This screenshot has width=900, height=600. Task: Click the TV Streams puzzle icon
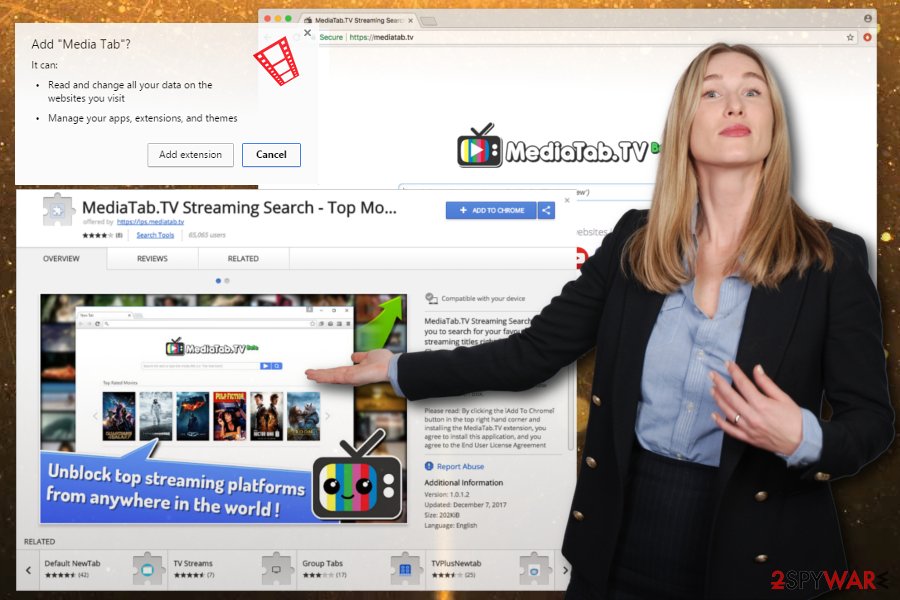coord(277,569)
